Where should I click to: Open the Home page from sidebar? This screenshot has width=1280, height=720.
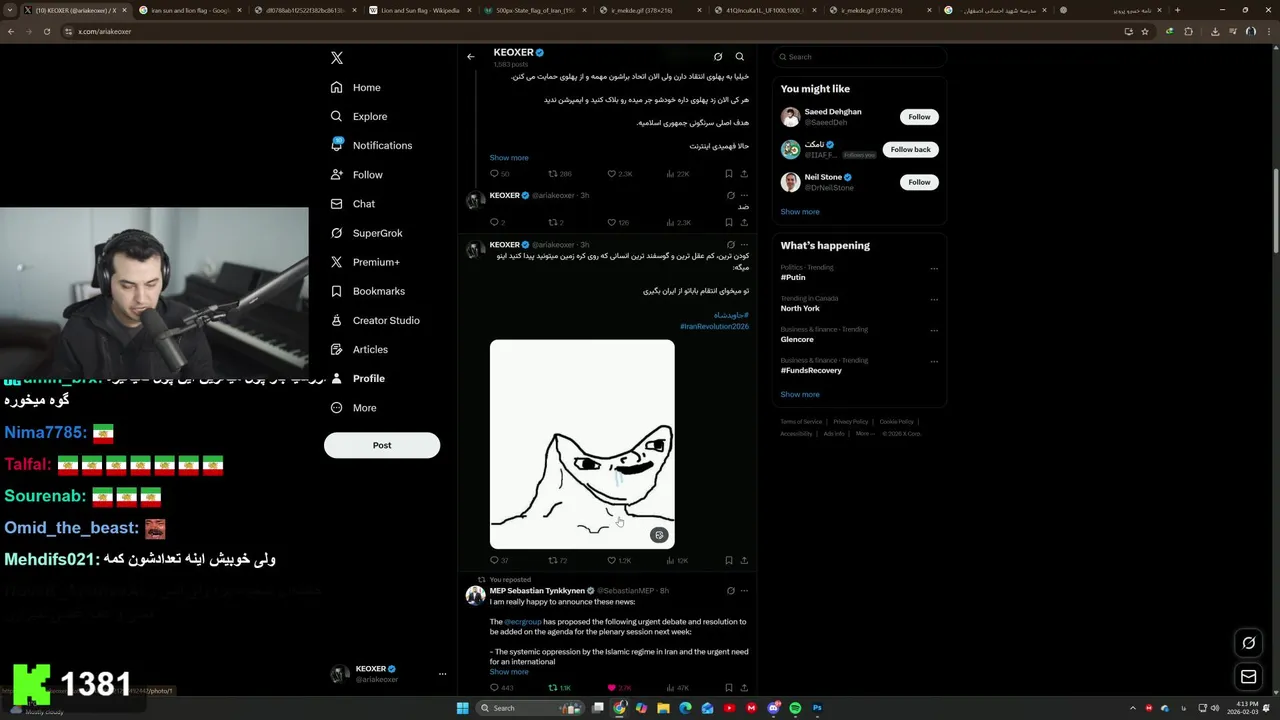[356, 87]
